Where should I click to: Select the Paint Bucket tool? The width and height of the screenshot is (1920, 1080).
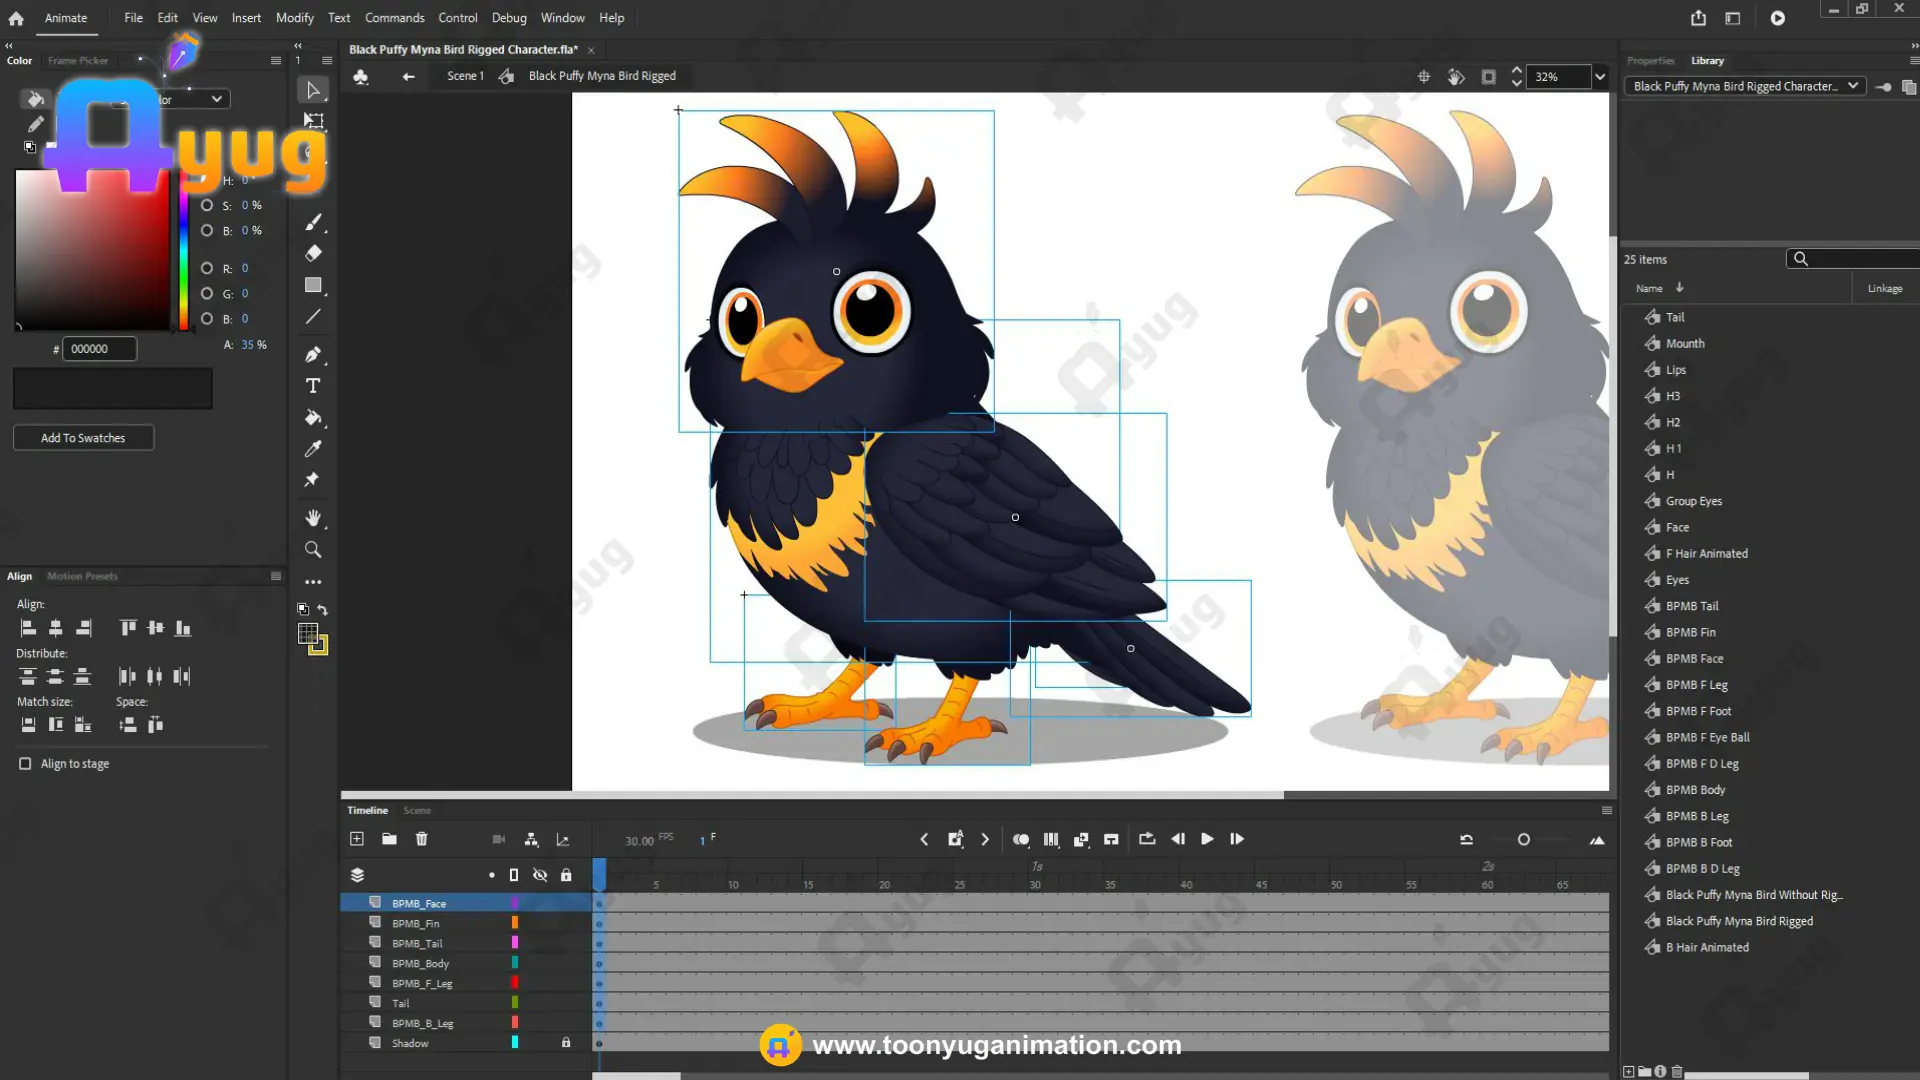(x=313, y=418)
